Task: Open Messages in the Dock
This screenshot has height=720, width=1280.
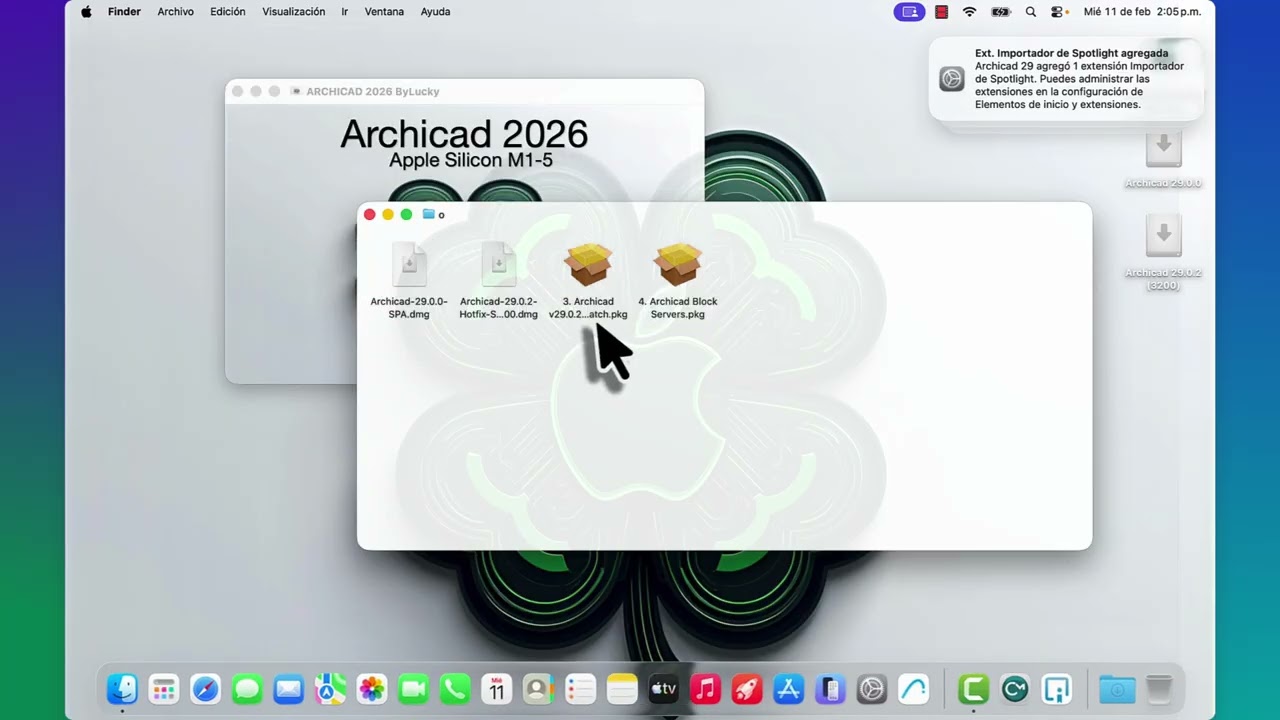Action: [x=247, y=689]
